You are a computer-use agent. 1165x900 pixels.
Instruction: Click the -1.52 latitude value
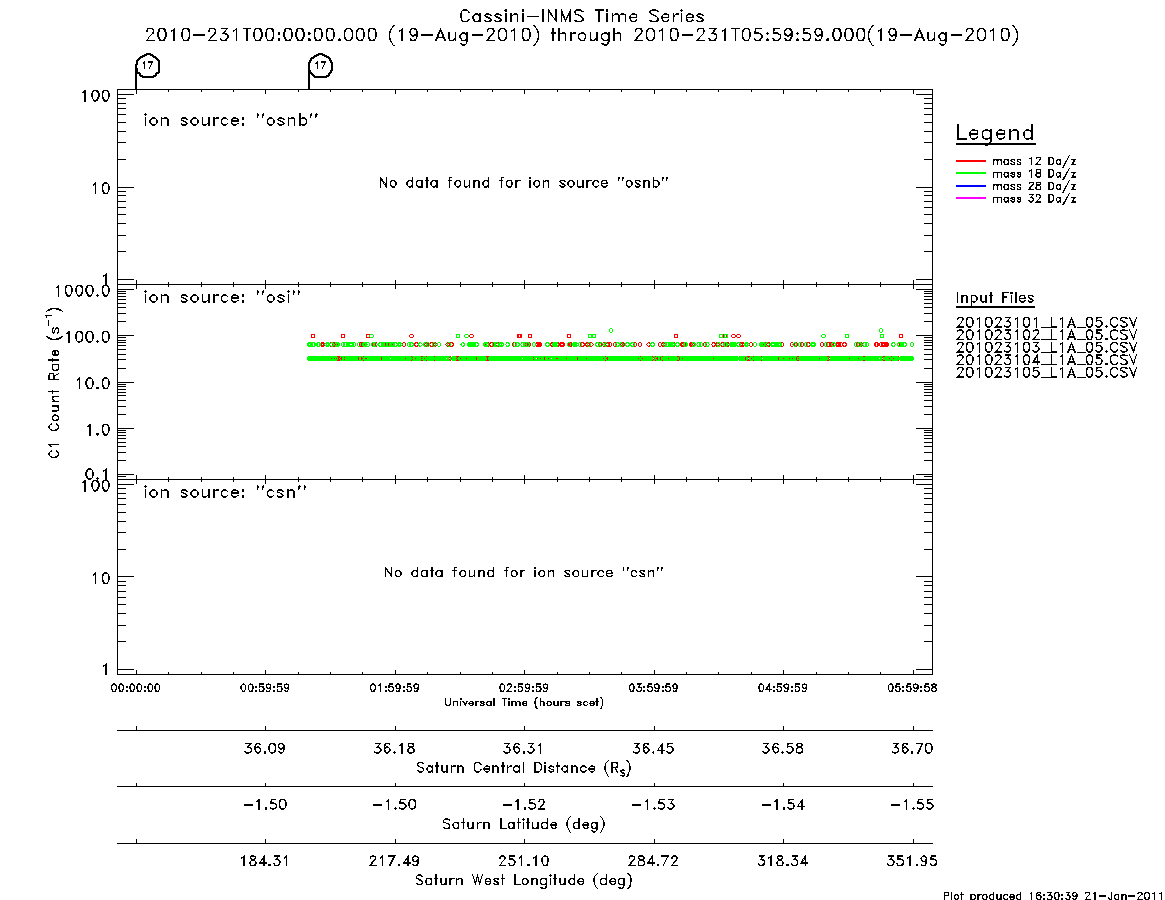(524, 805)
